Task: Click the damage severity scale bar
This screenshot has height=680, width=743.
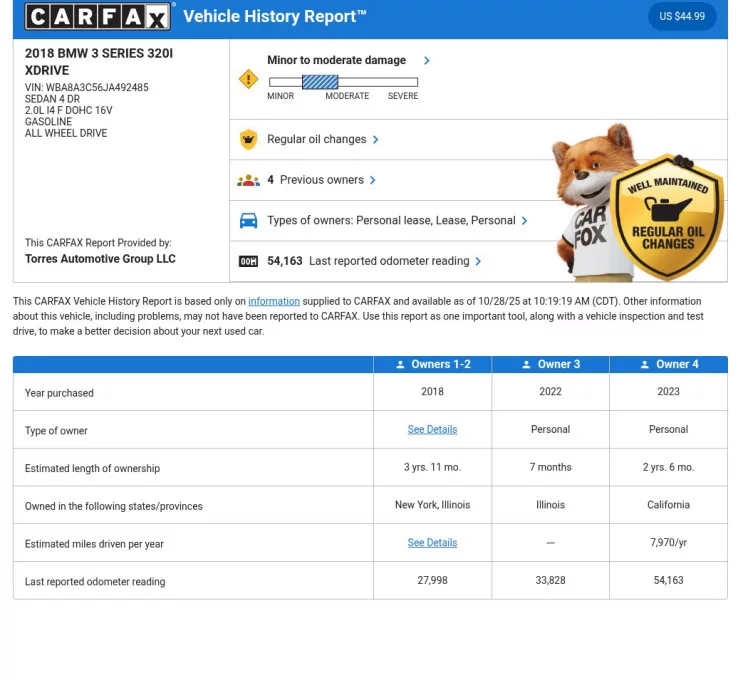Action: pyautogui.click(x=342, y=82)
